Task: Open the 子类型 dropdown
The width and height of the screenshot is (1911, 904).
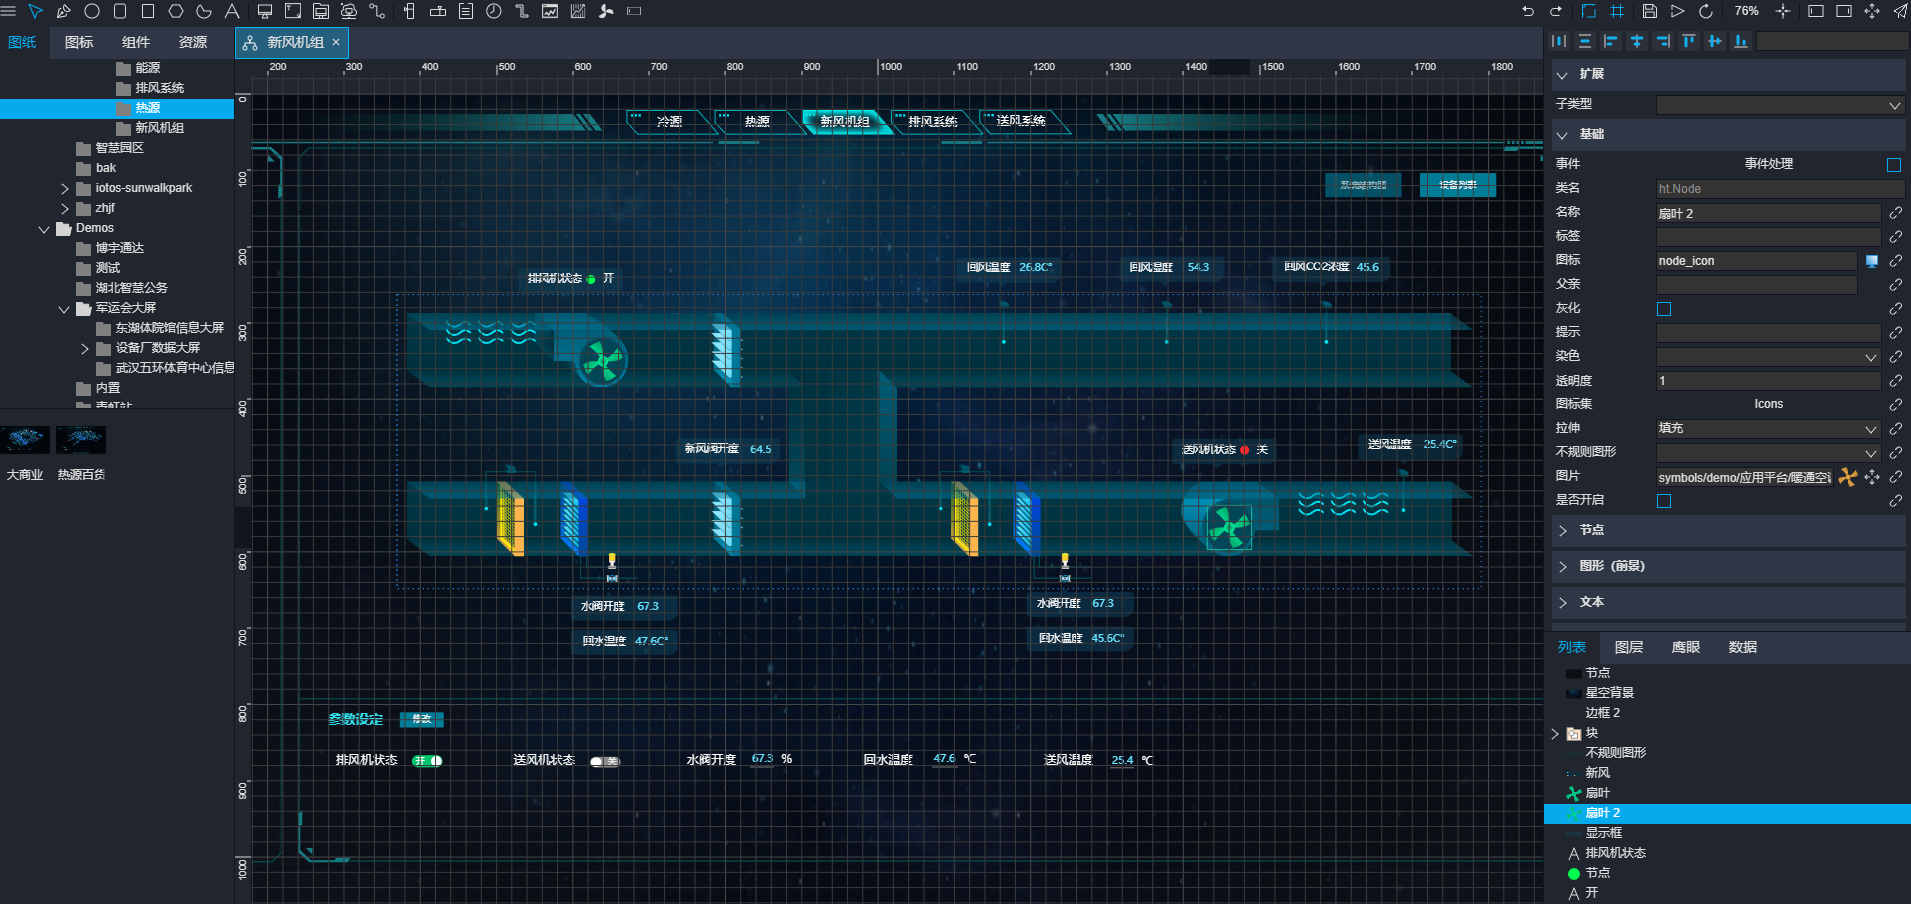Action: pos(1780,105)
